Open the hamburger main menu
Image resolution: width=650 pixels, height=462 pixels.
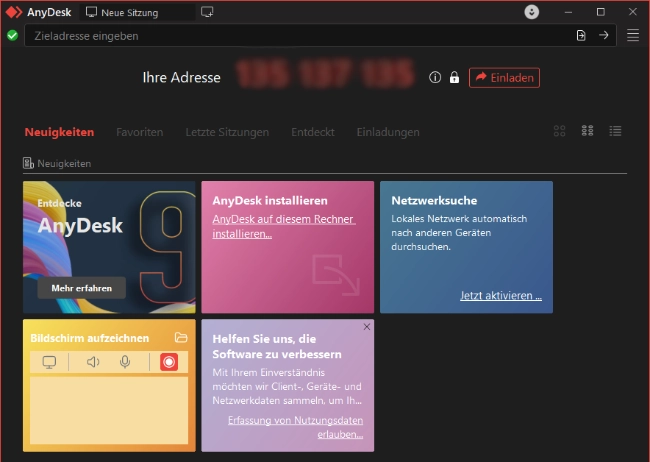(632, 35)
